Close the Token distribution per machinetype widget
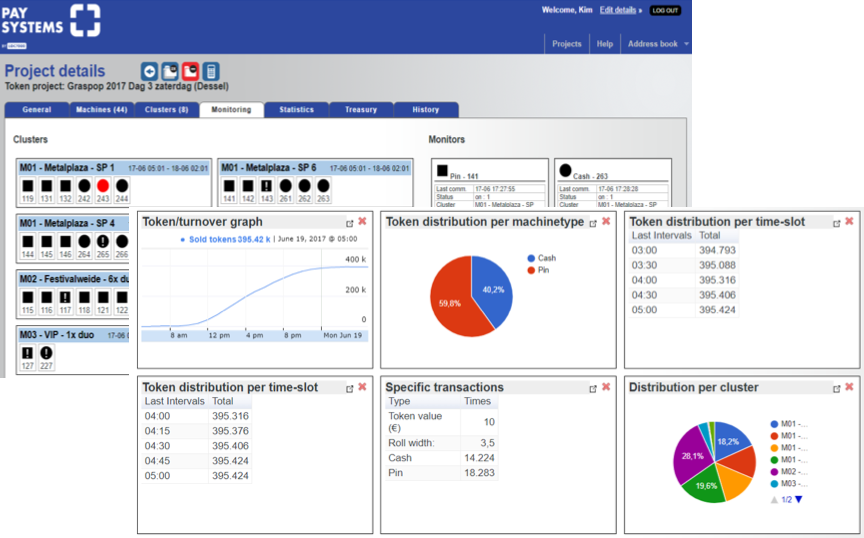 click(605, 221)
